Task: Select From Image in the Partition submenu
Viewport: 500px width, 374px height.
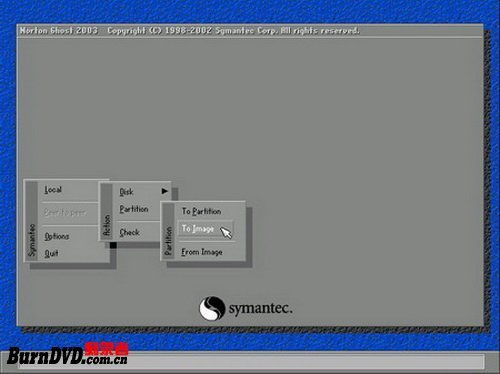Action: point(202,252)
